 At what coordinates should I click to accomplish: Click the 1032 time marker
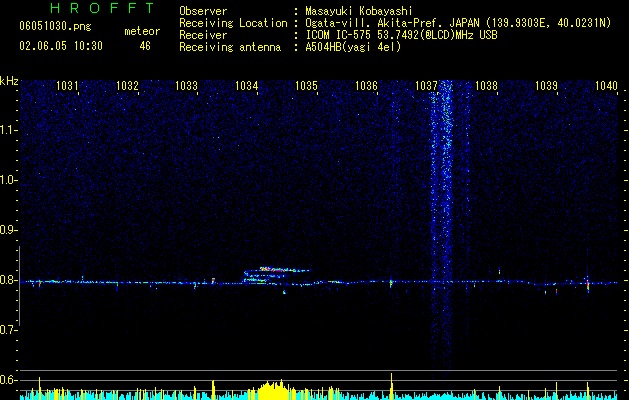point(127,85)
